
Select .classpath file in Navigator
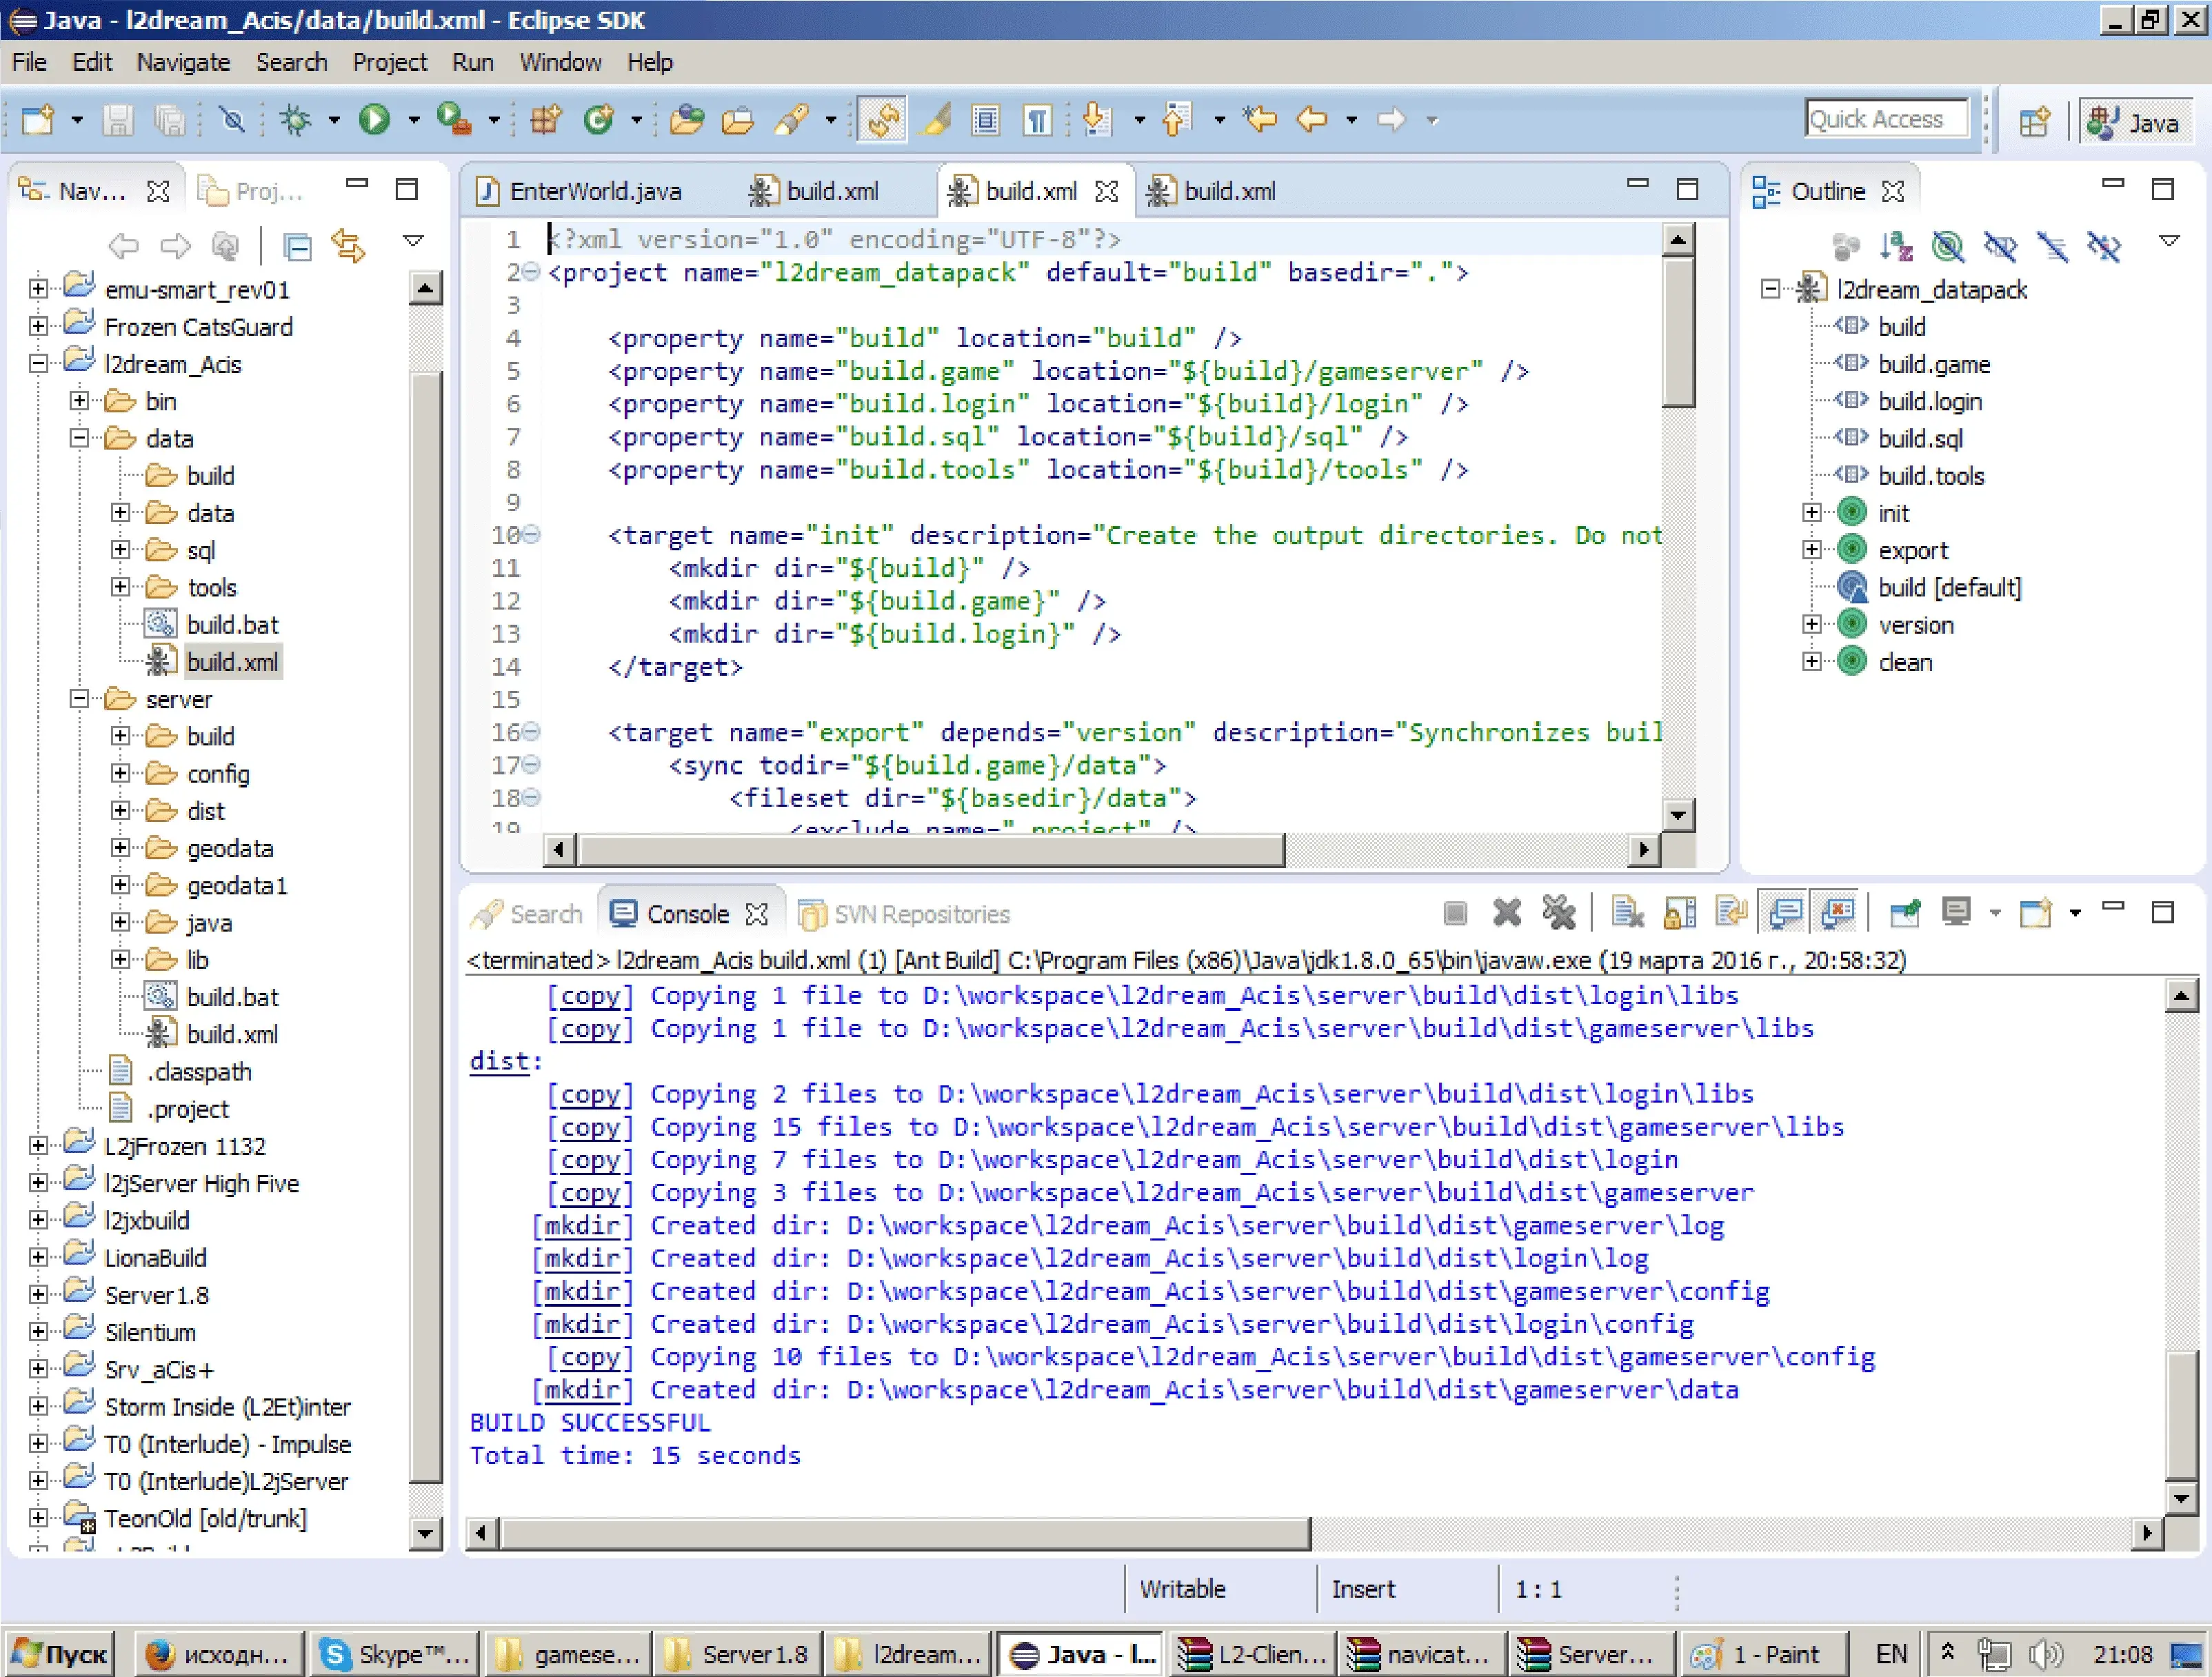199,1071
